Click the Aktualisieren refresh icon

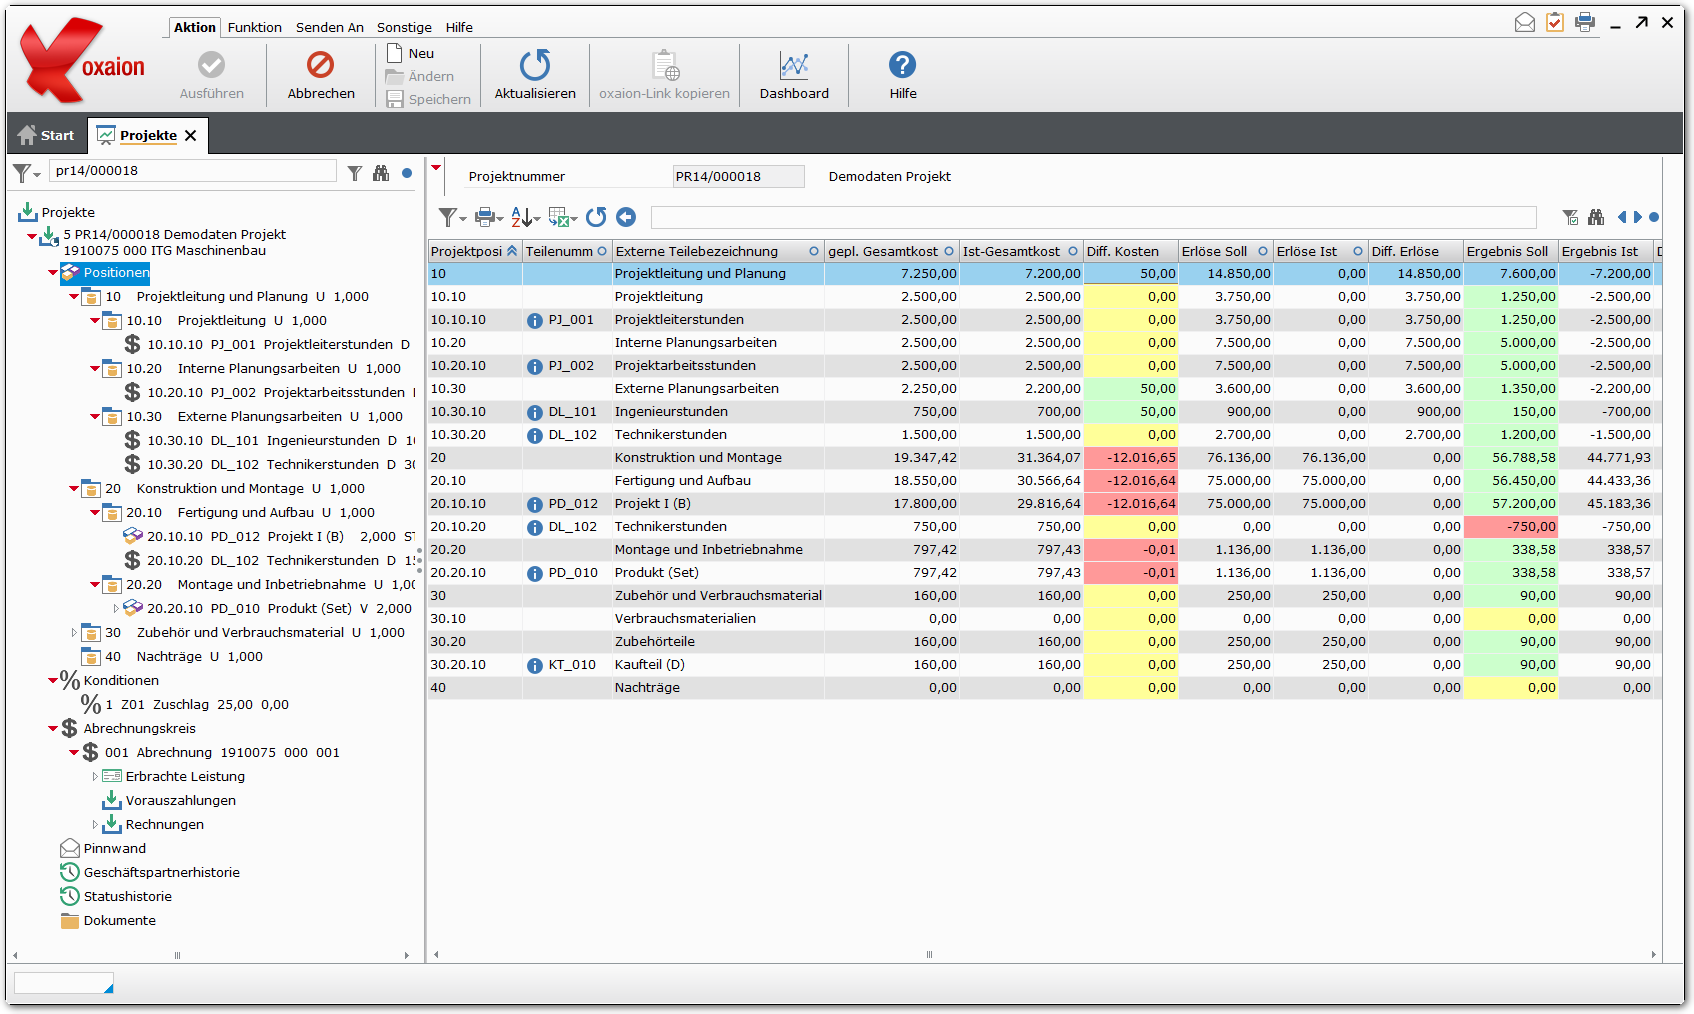[535, 65]
